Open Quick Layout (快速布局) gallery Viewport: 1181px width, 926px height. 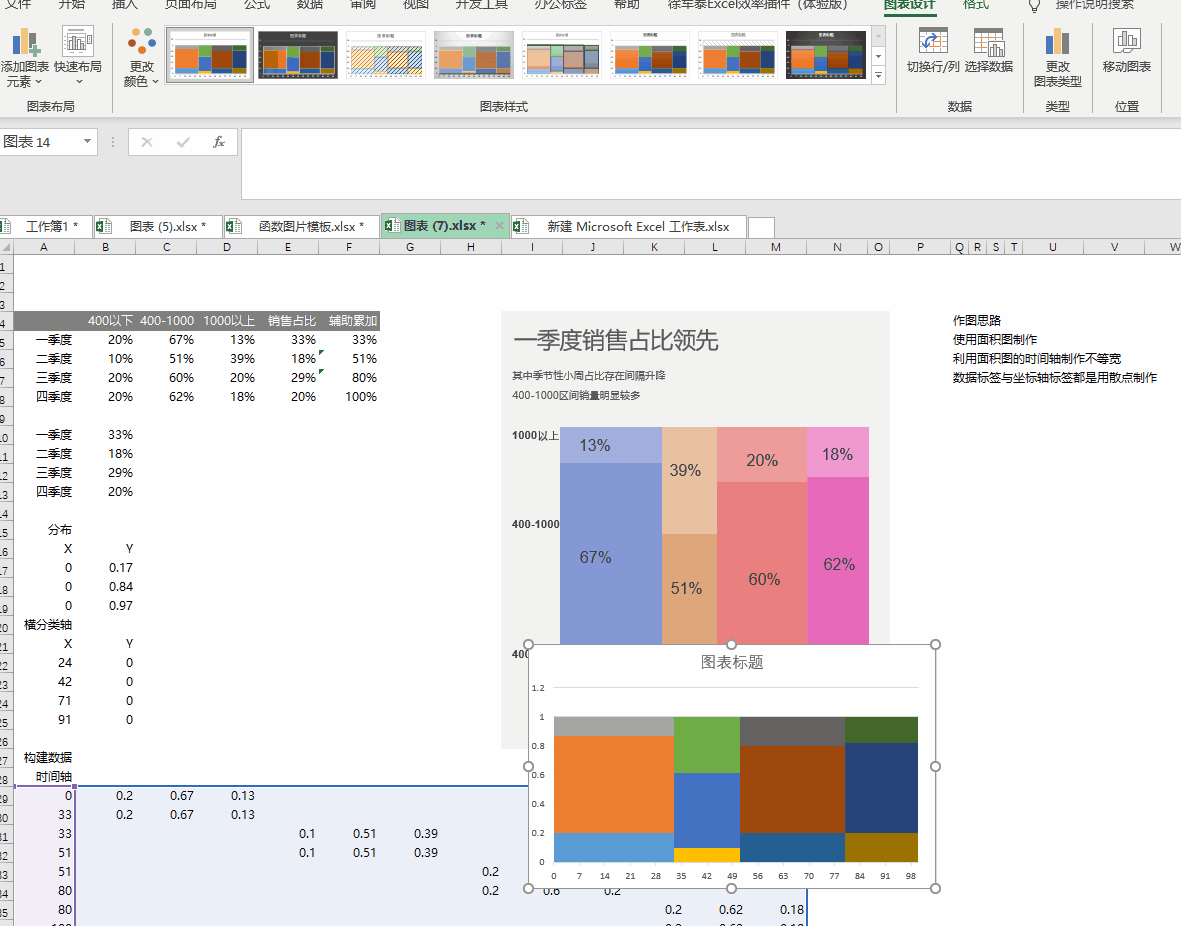point(78,57)
